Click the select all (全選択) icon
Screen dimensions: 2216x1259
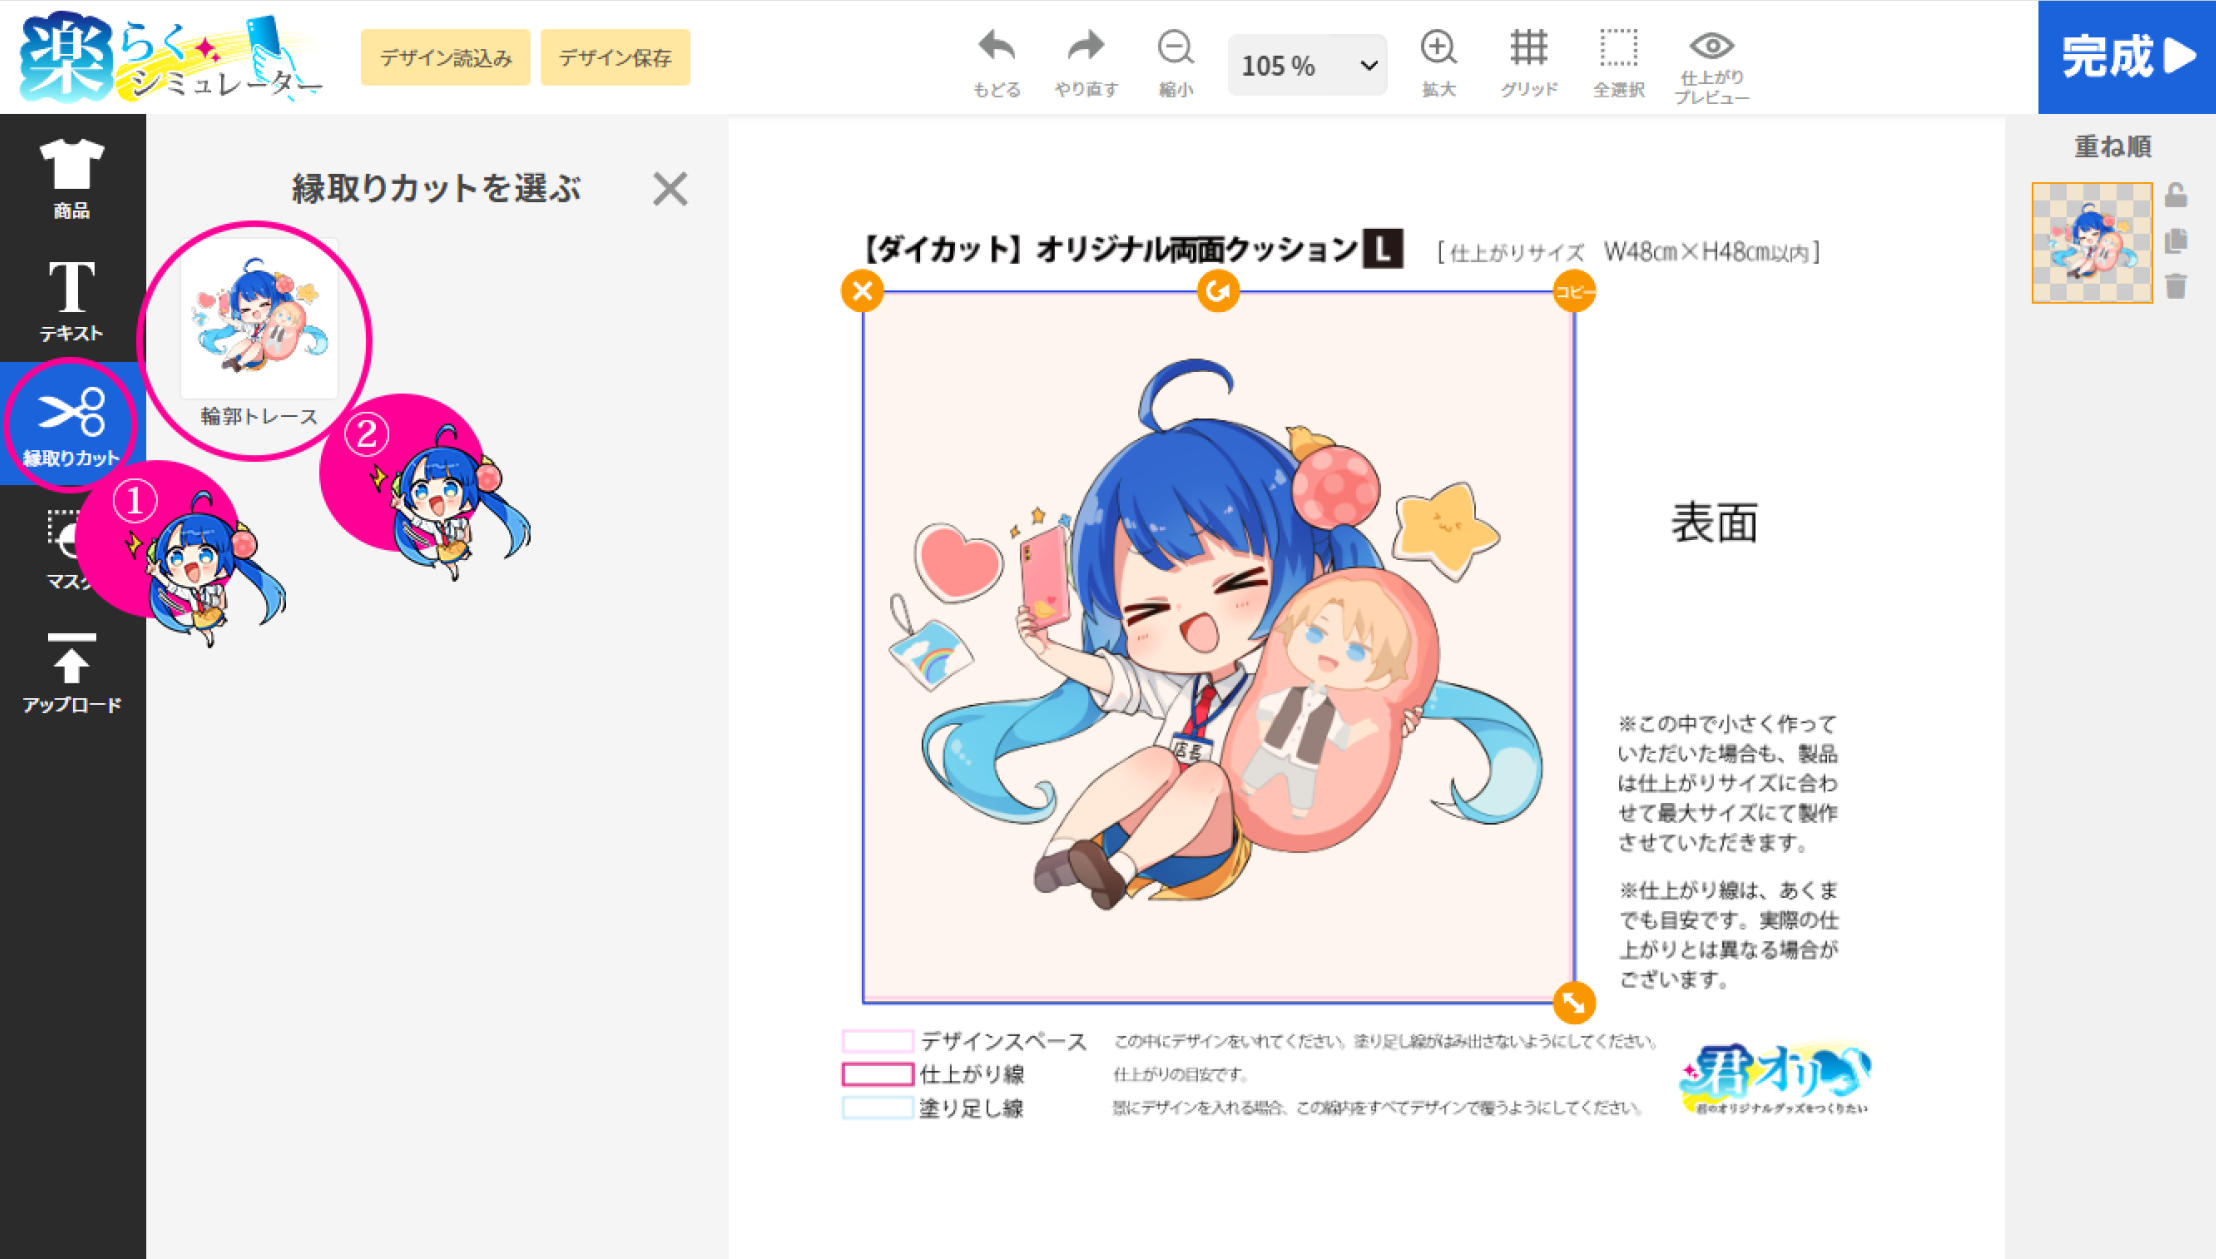tap(1618, 48)
